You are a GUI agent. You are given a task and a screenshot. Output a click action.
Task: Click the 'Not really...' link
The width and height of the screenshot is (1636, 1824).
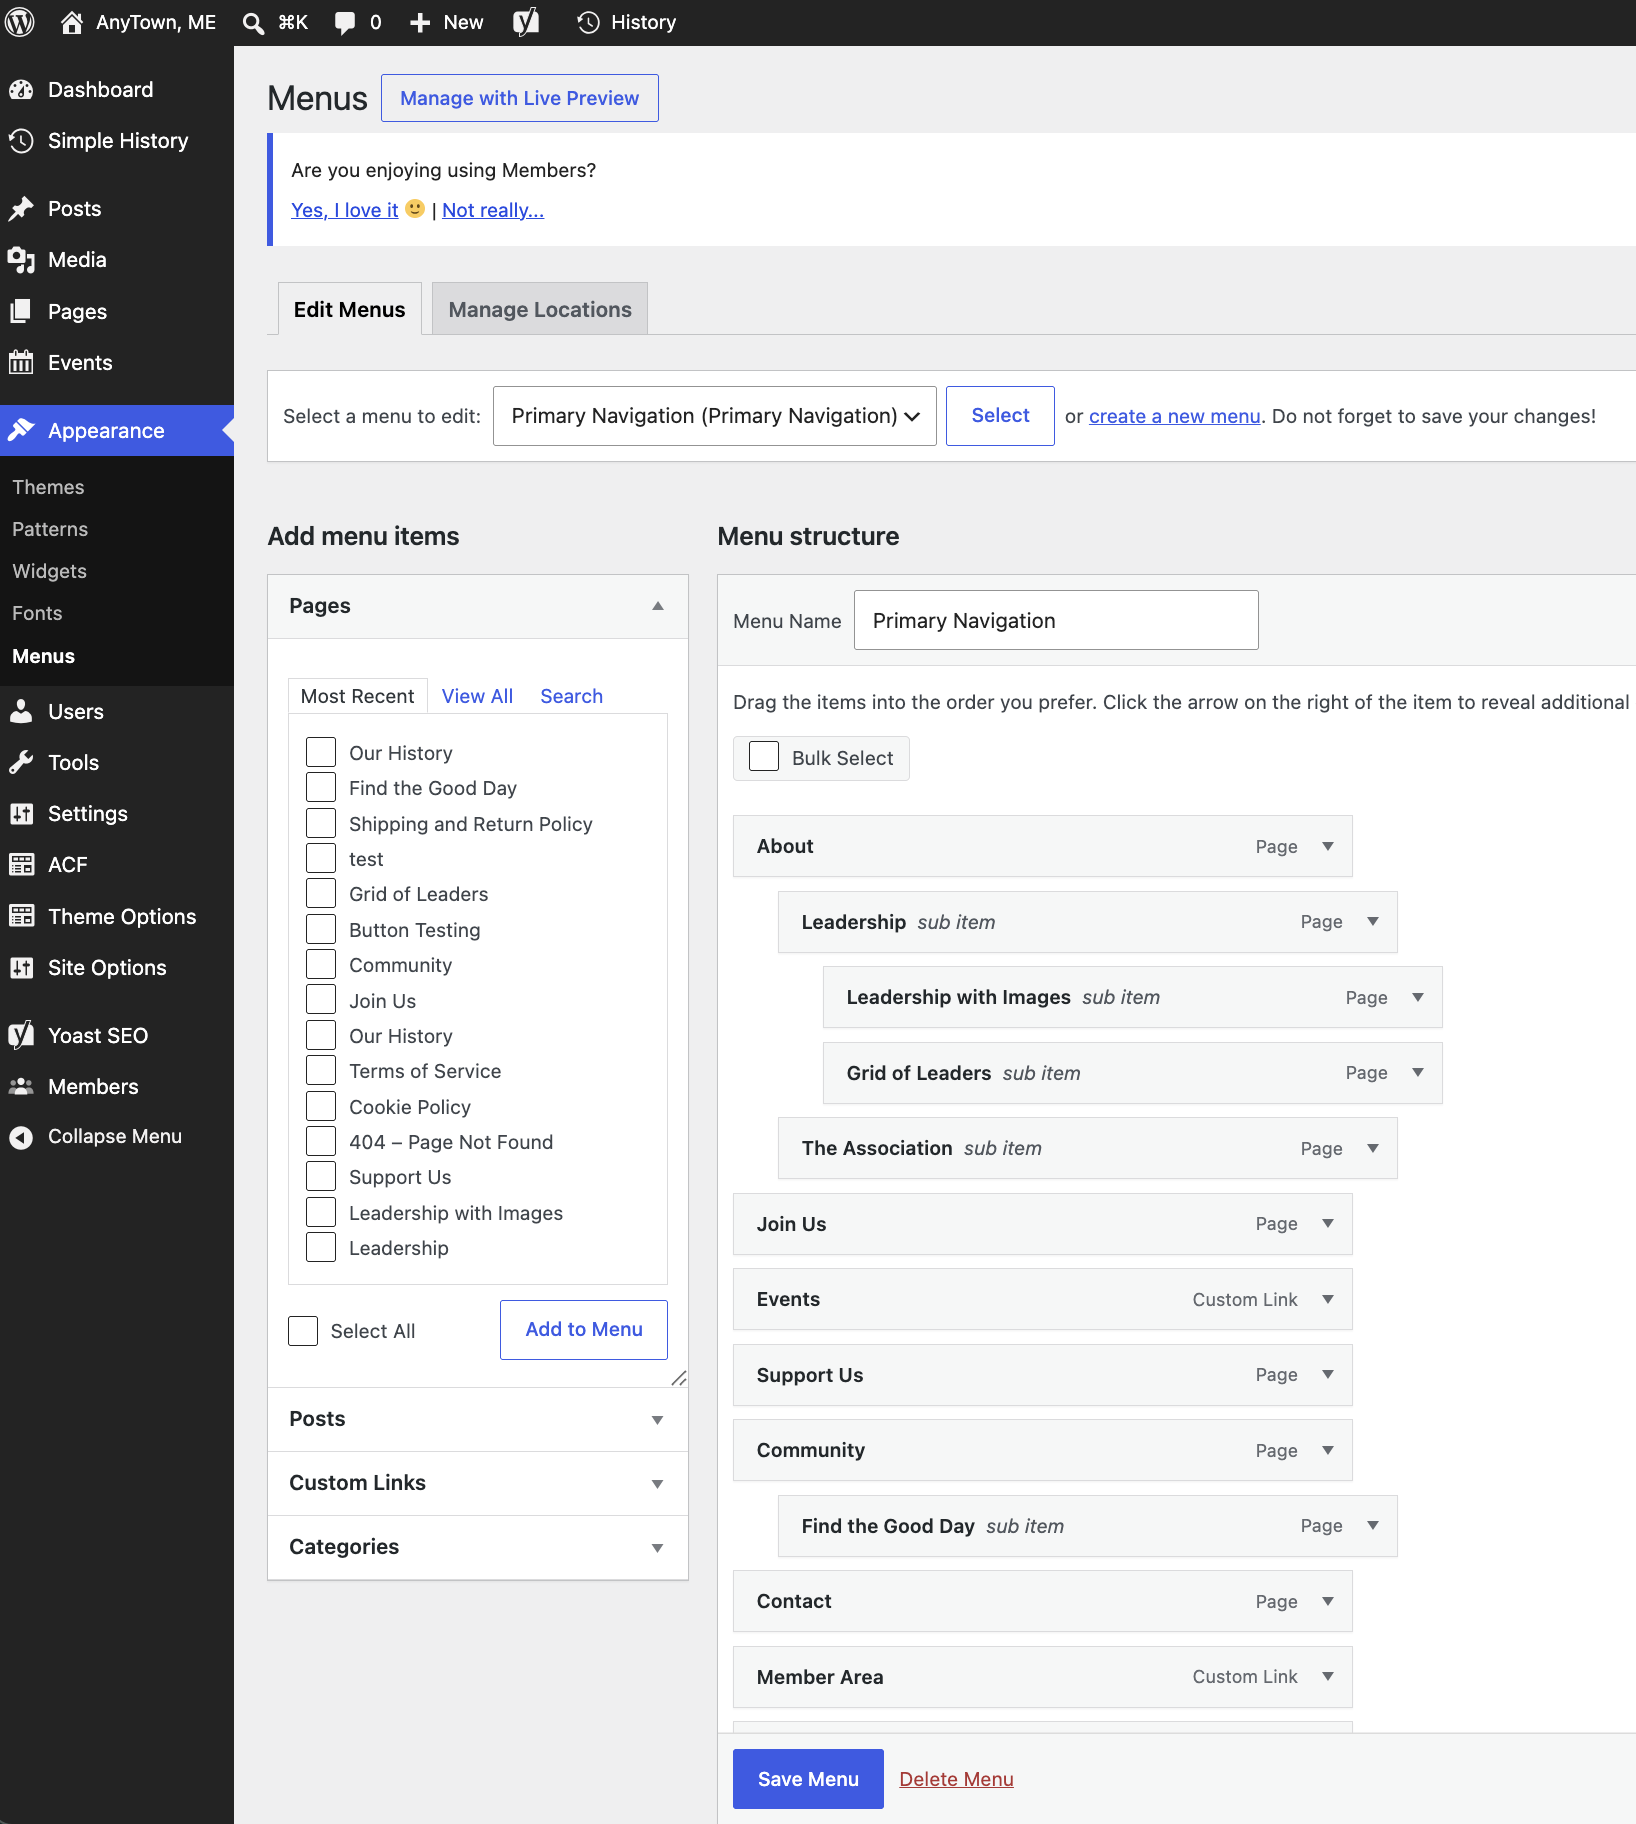pyautogui.click(x=493, y=210)
